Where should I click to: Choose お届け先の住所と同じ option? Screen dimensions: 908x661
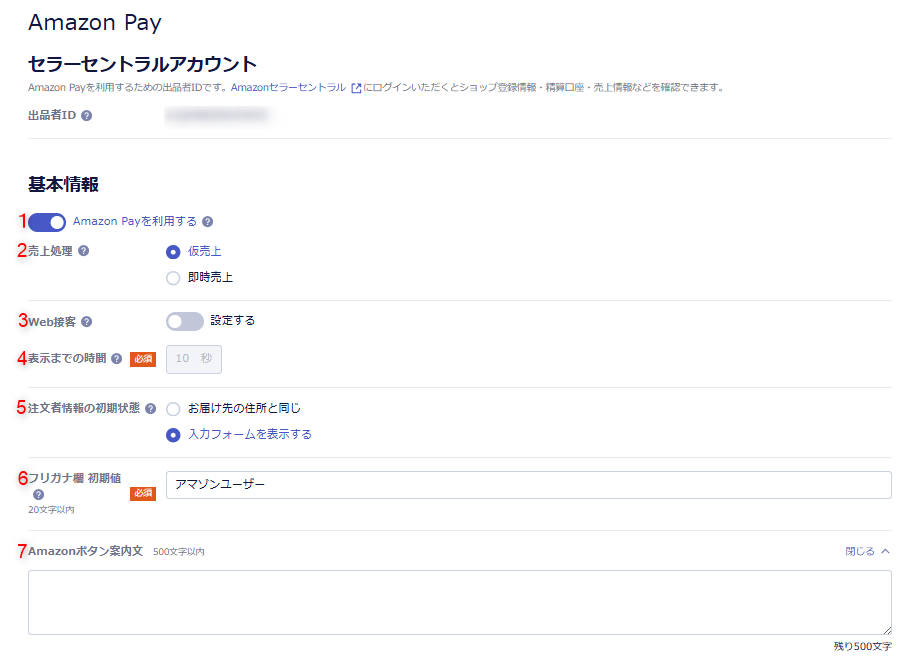173,408
